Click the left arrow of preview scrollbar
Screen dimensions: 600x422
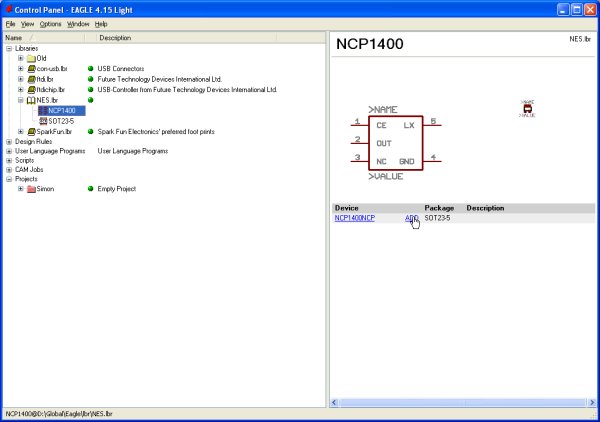(334, 402)
